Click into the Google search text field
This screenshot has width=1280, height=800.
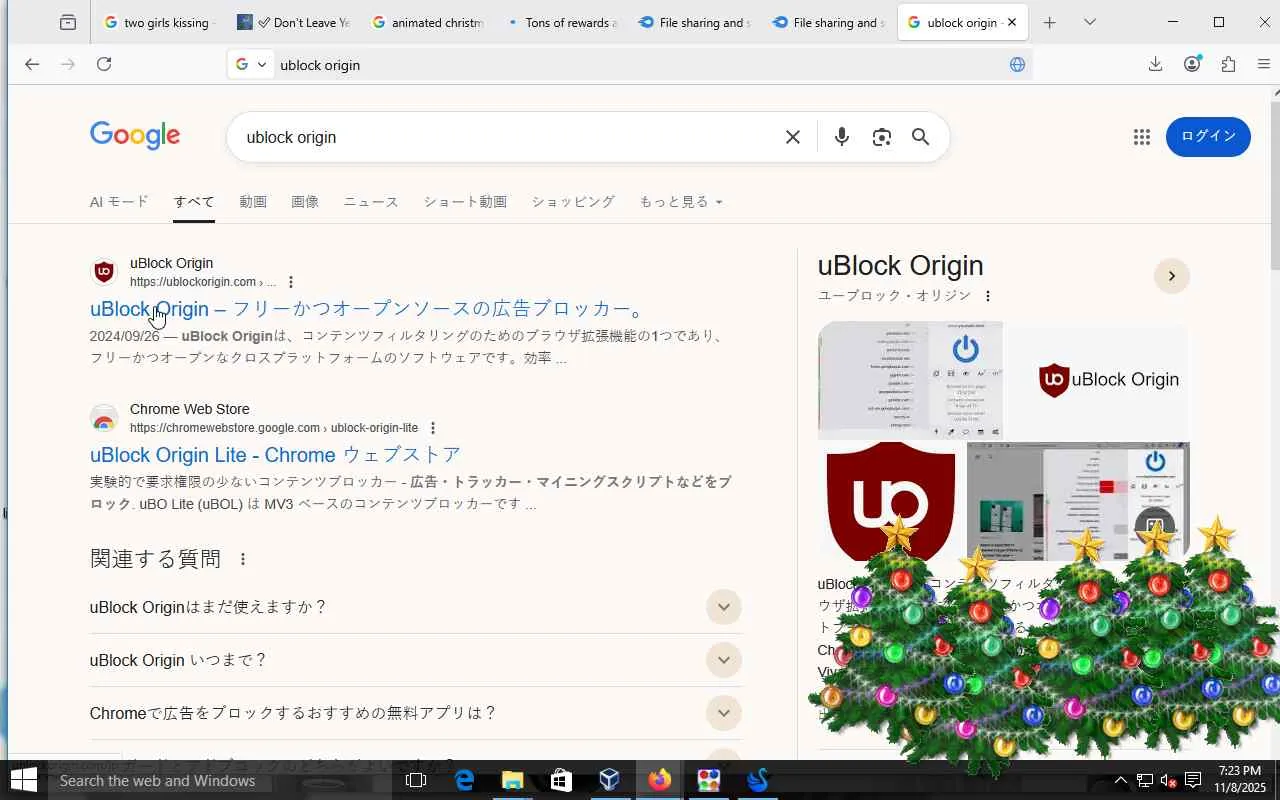pyautogui.click(x=508, y=137)
